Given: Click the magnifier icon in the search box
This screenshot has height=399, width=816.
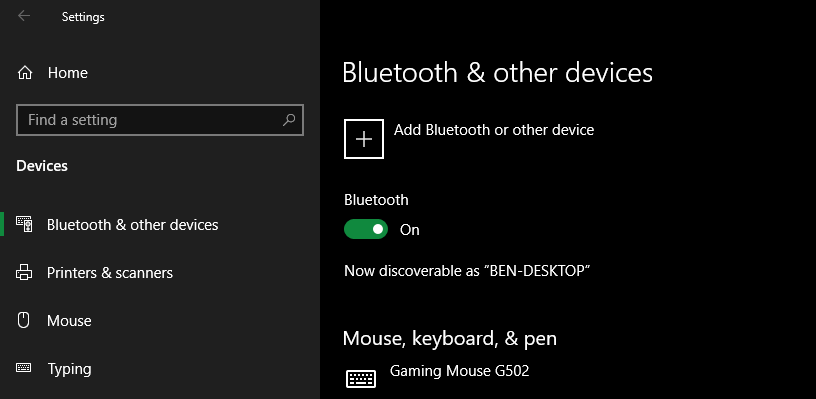Looking at the screenshot, I should (x=289, y=120).
